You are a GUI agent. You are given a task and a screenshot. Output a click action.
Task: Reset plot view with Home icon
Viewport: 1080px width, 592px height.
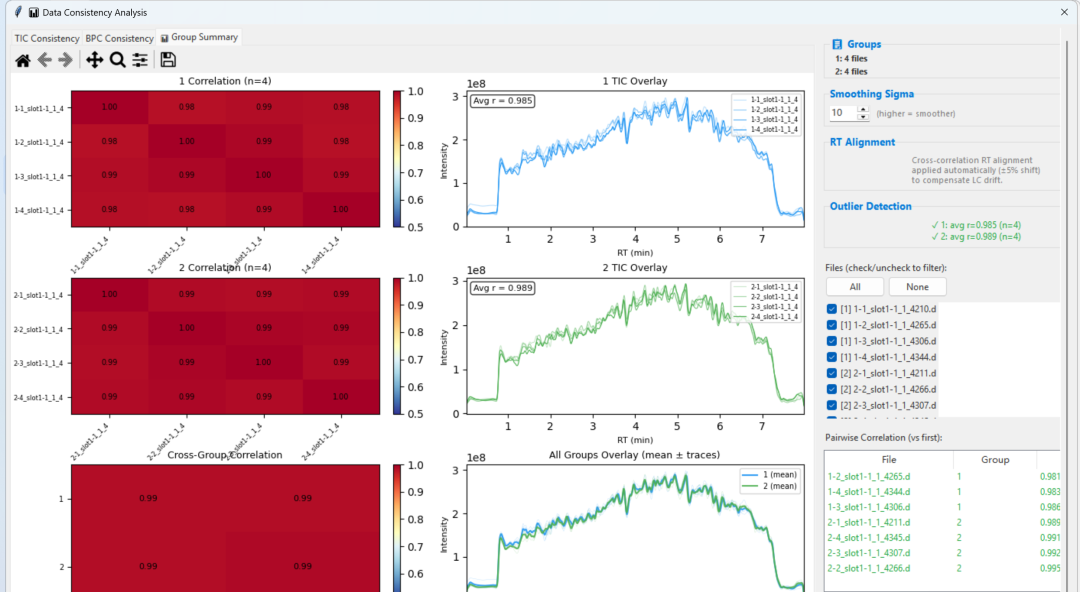point(23,61)
